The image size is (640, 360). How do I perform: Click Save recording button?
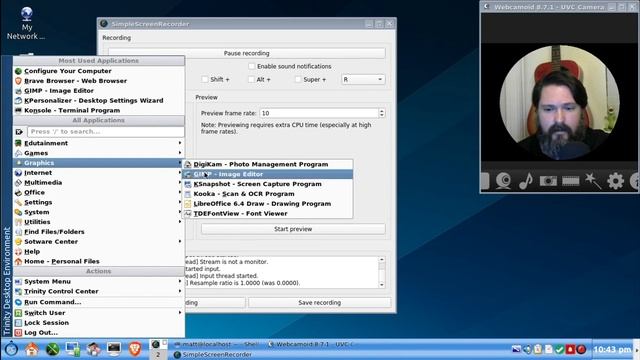click(319, 302)
